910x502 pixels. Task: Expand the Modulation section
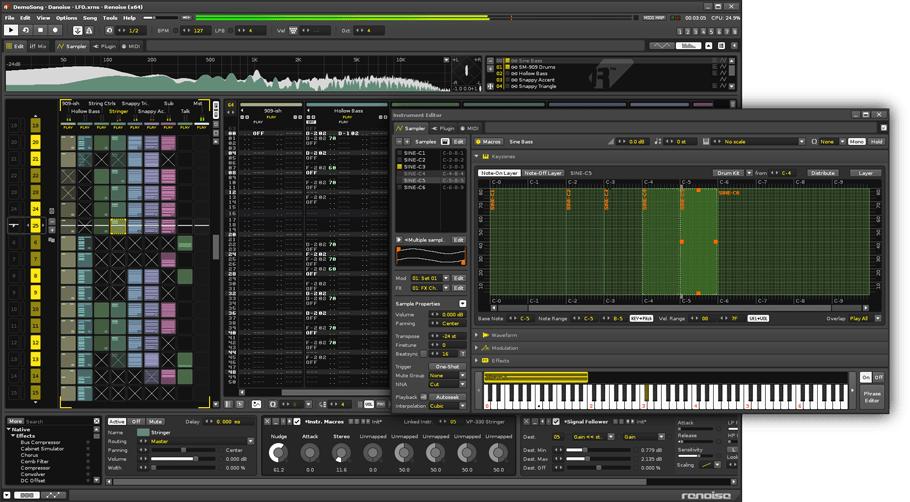(476, 348)
